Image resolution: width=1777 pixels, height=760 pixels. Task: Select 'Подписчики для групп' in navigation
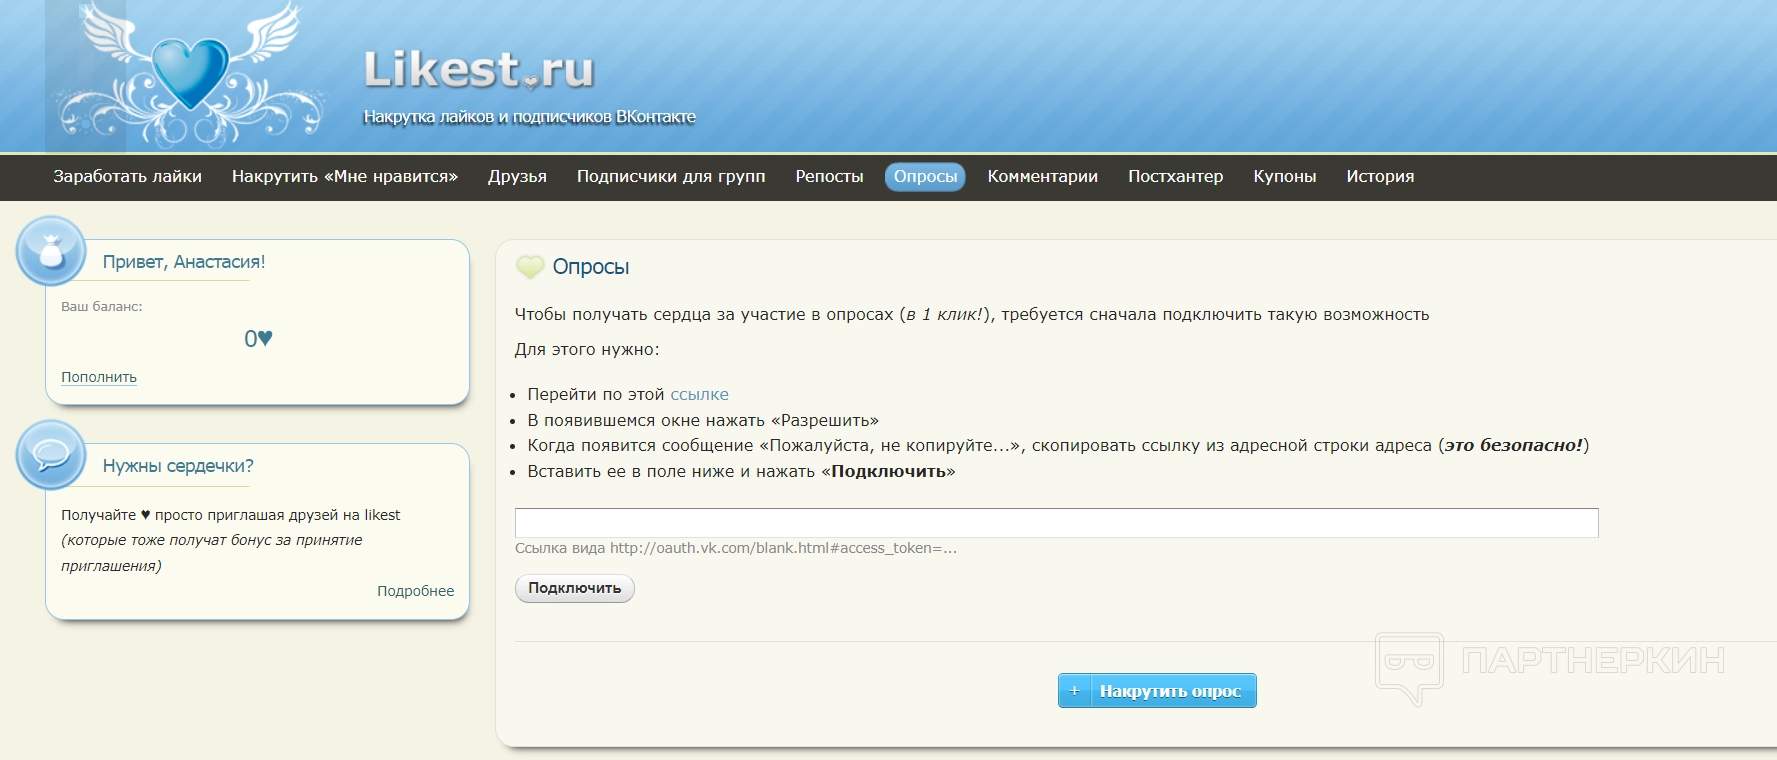point(671,177)
